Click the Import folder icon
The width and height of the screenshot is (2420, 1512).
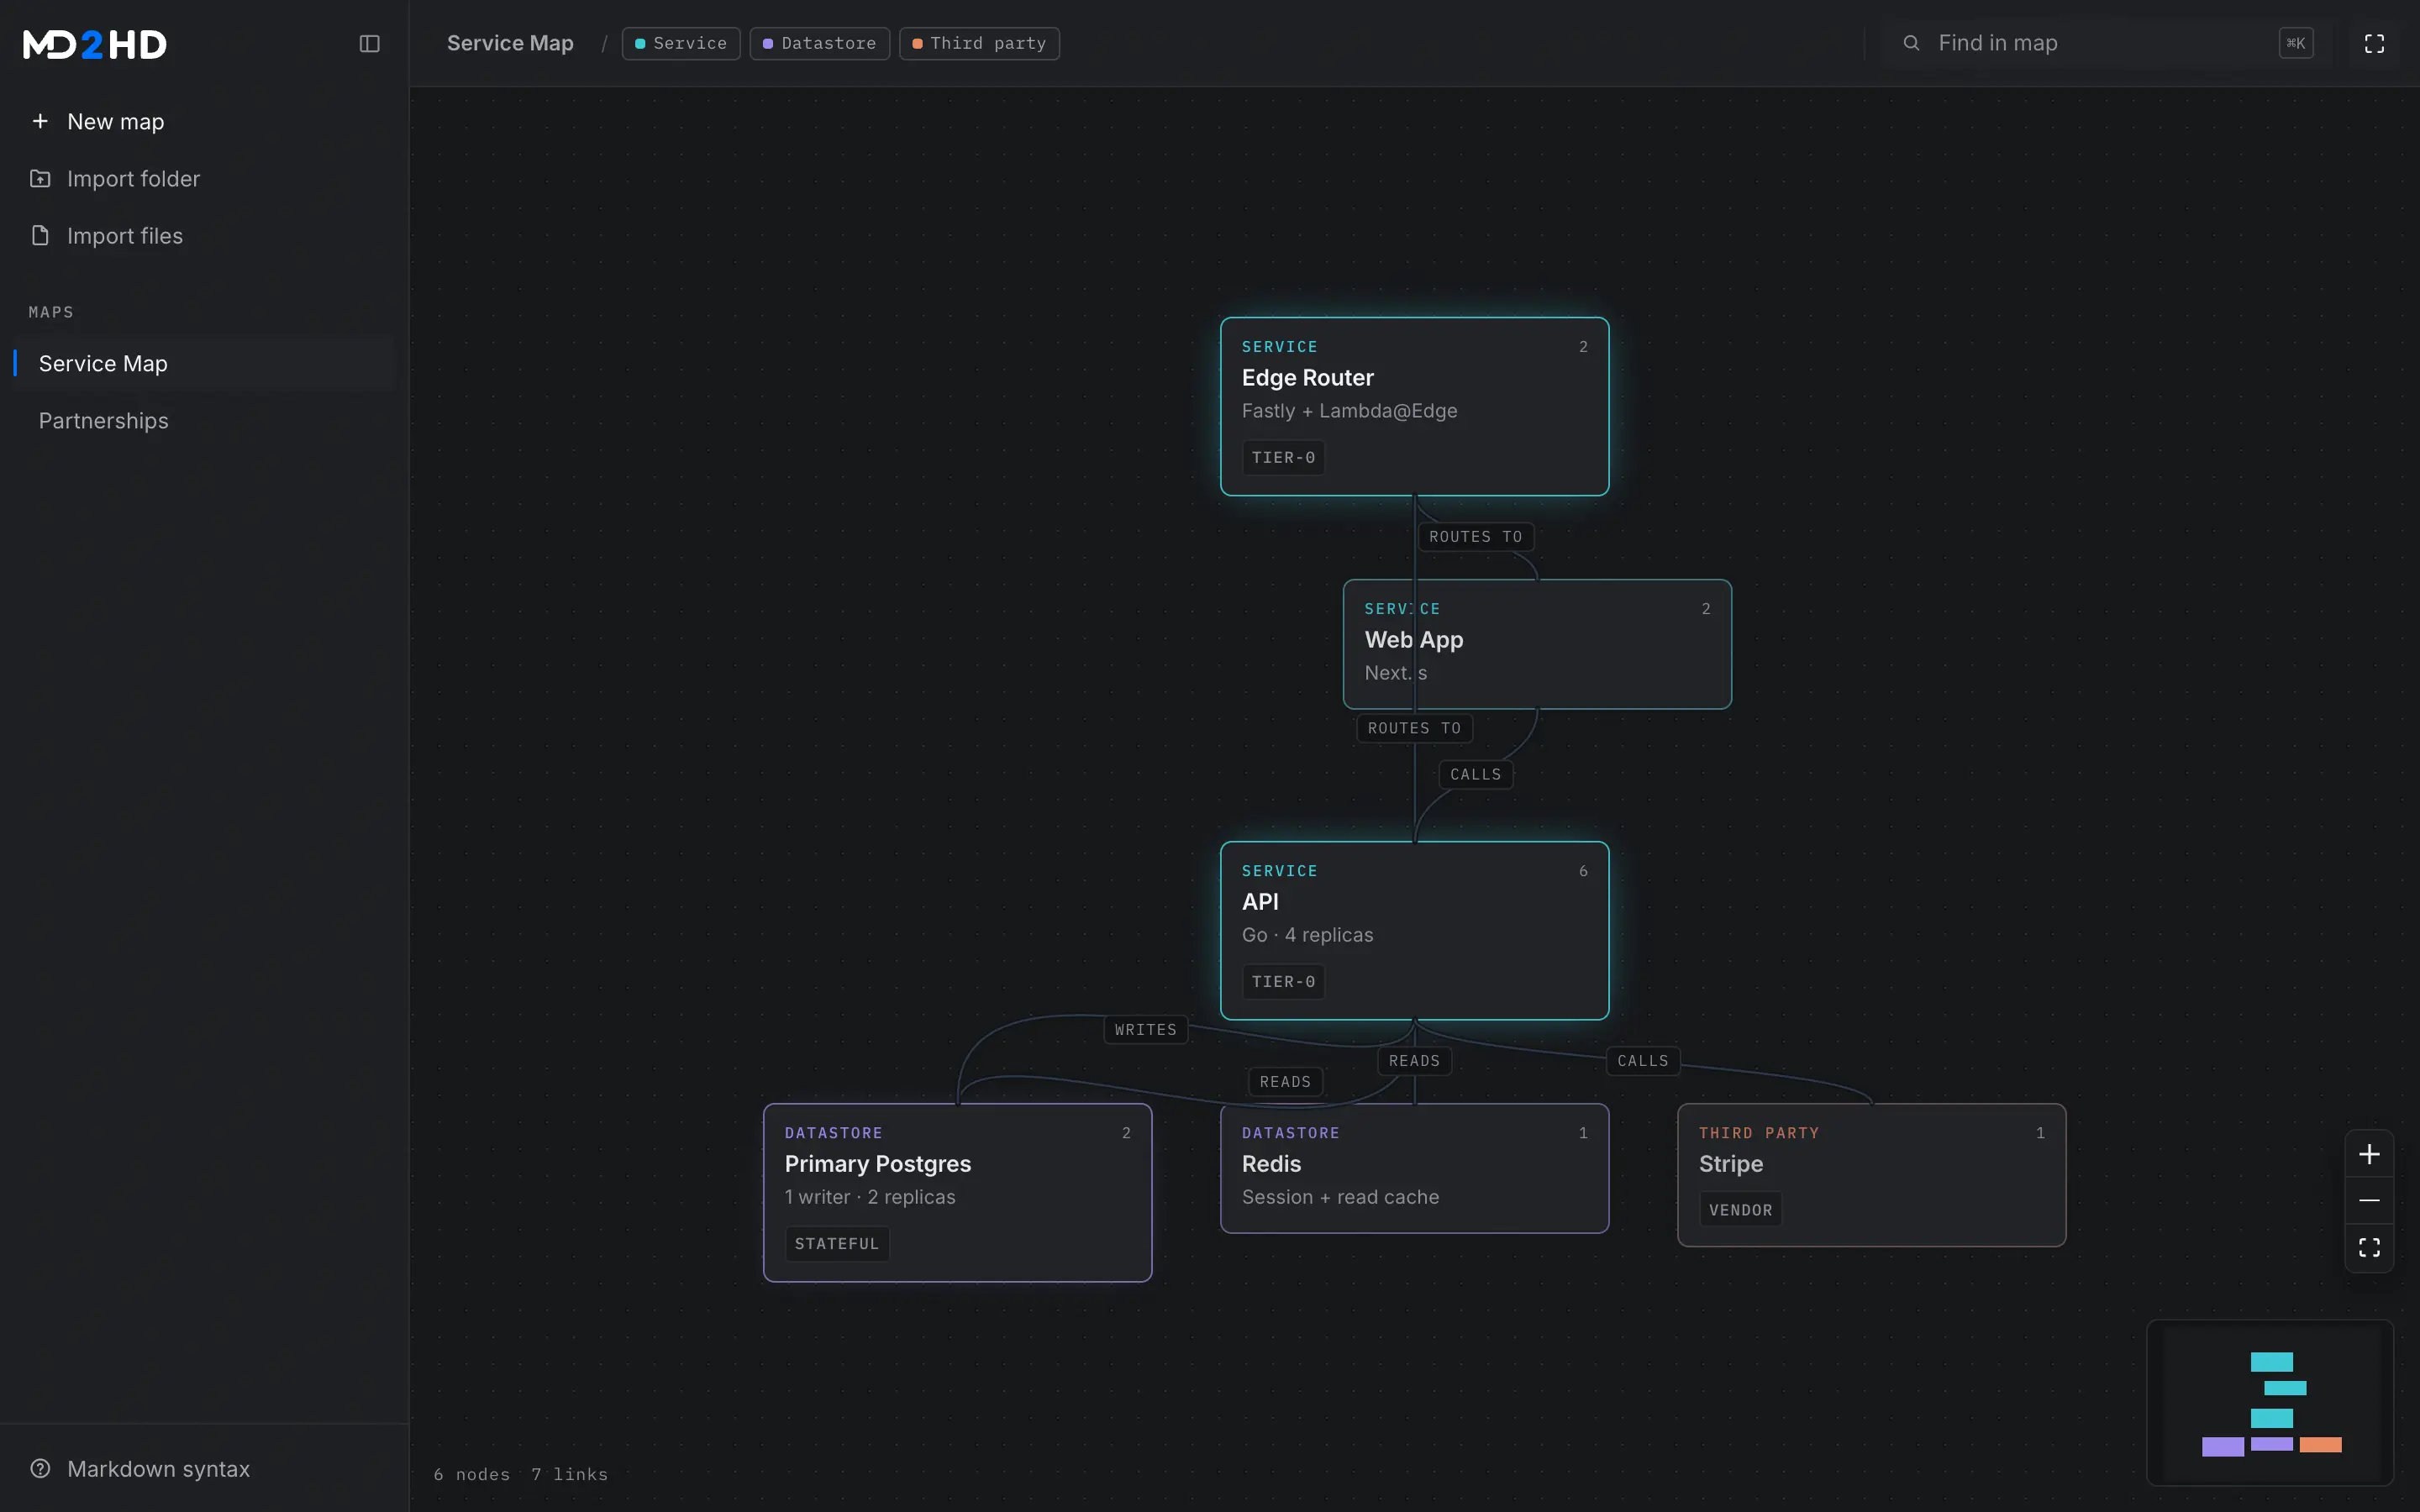40,178
